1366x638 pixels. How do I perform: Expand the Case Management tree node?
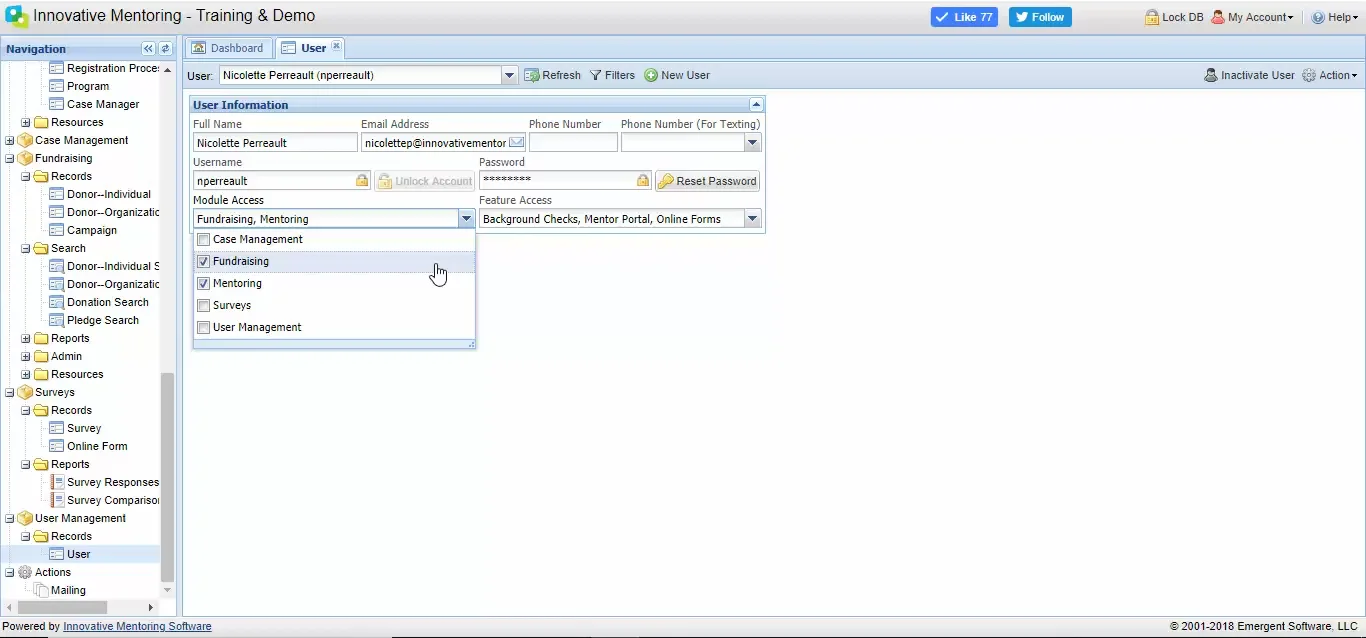point(10,140)
